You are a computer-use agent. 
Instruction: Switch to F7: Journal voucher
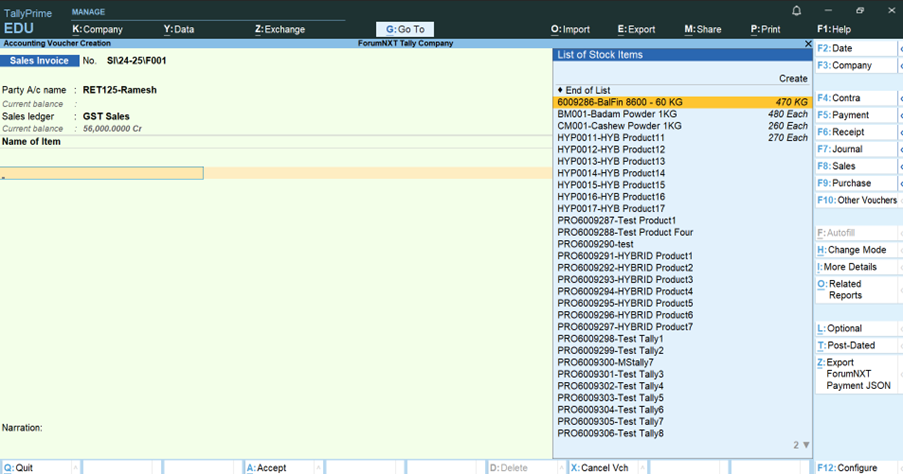(x=856, y=149)
